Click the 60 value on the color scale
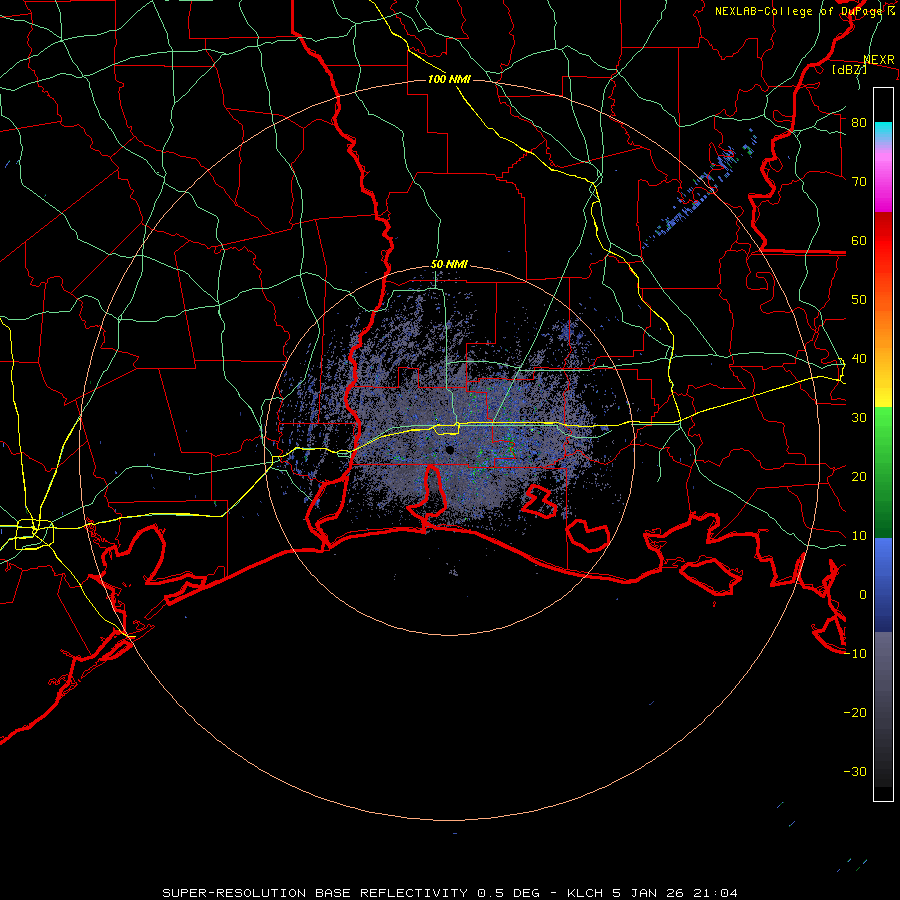This screenshot has height=900, width=900. pos(859,240)
